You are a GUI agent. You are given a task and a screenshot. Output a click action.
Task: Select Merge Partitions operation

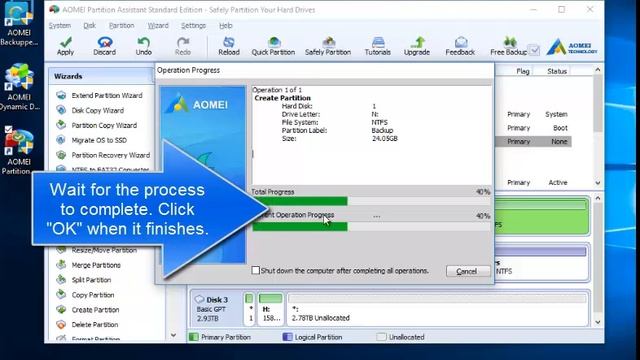pos(96,265)
